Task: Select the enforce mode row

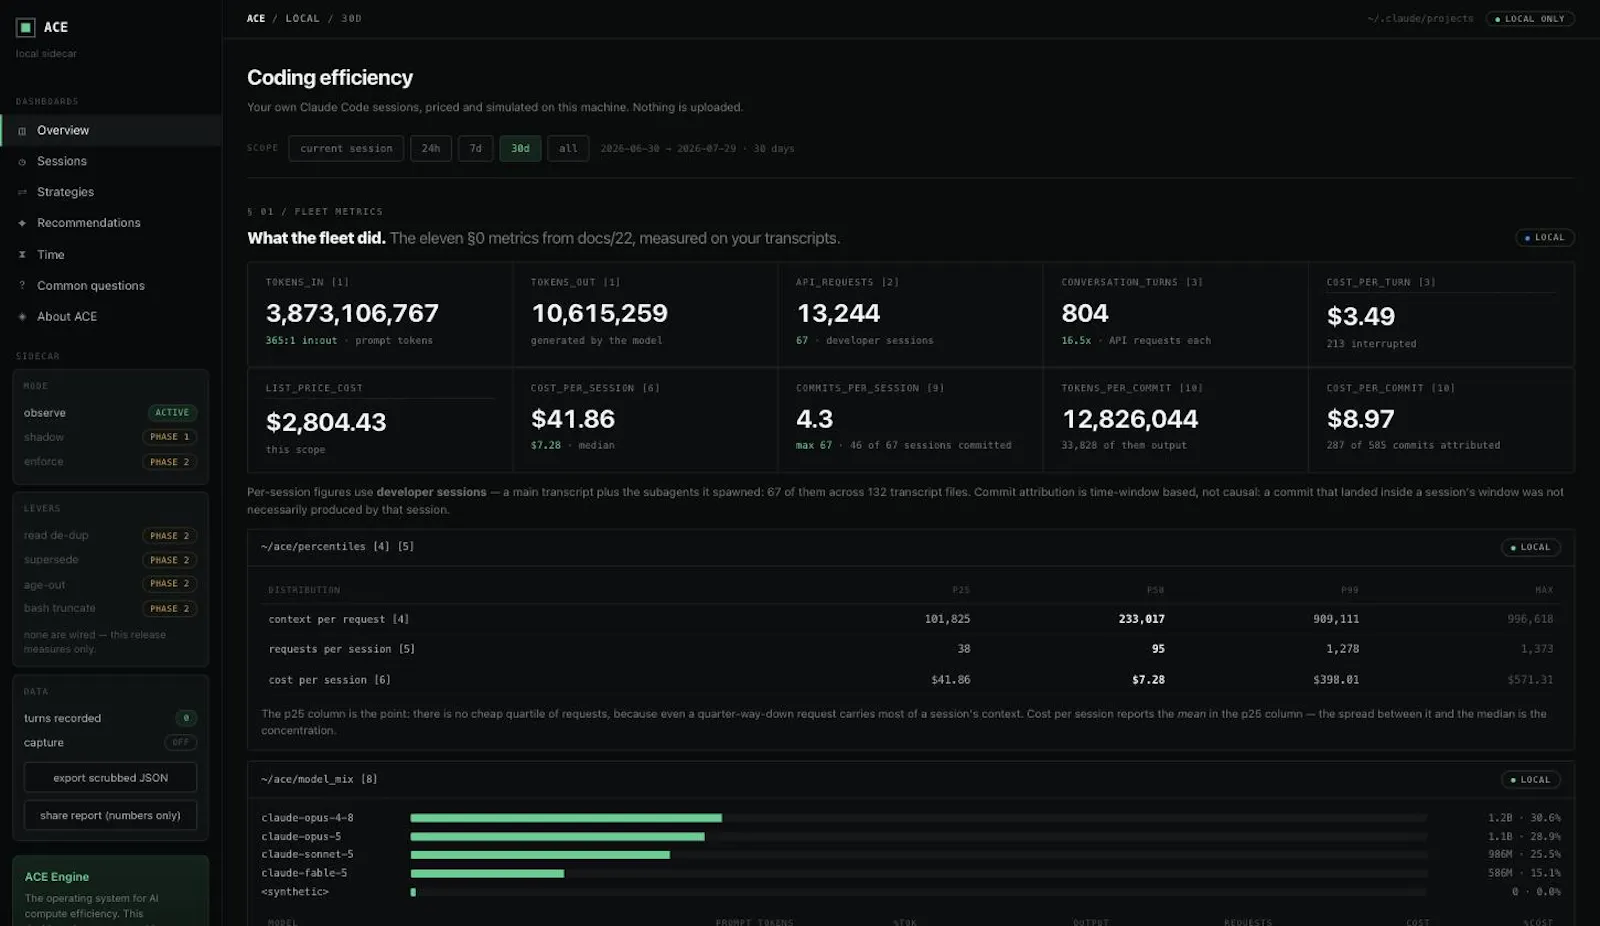Action: click(x=110, y=462)
